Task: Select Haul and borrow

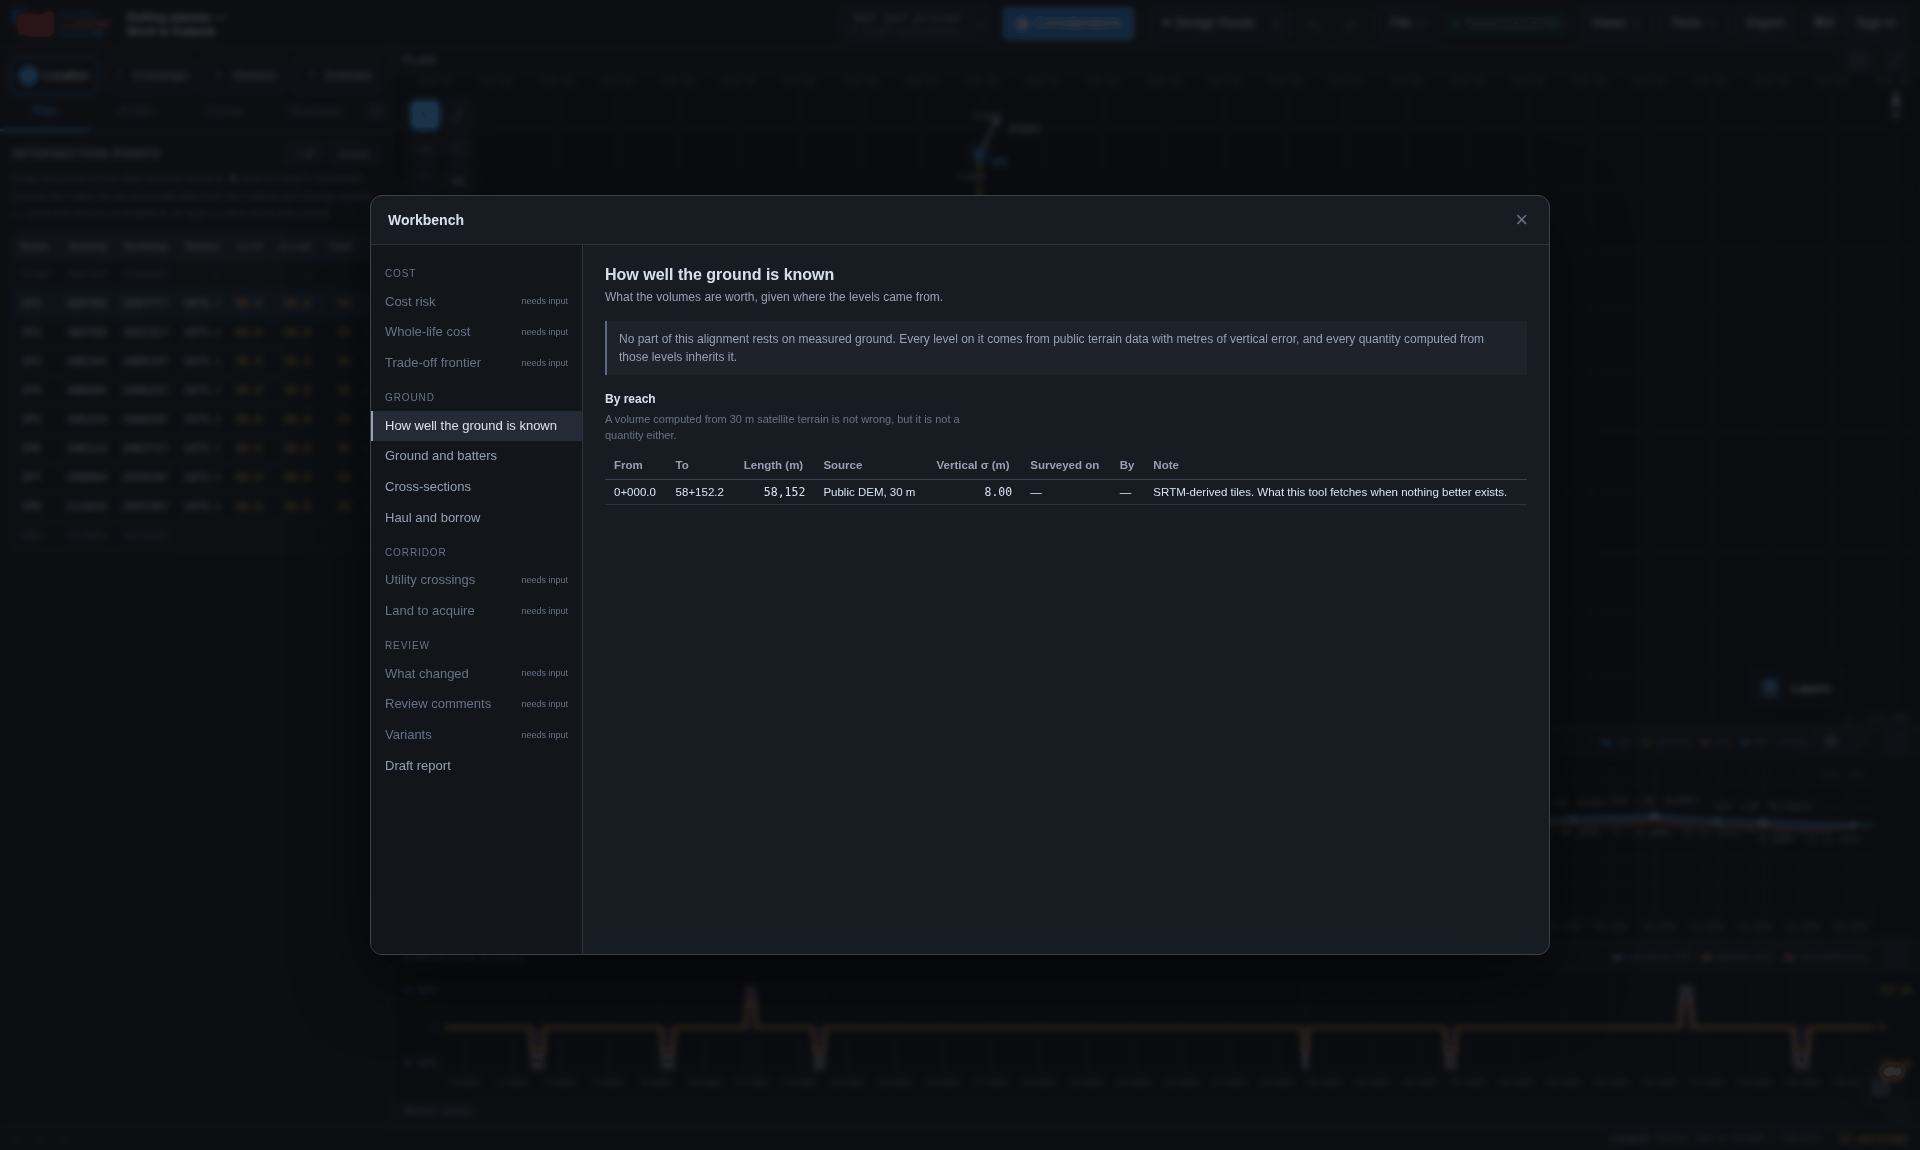Action: [476, 518]
